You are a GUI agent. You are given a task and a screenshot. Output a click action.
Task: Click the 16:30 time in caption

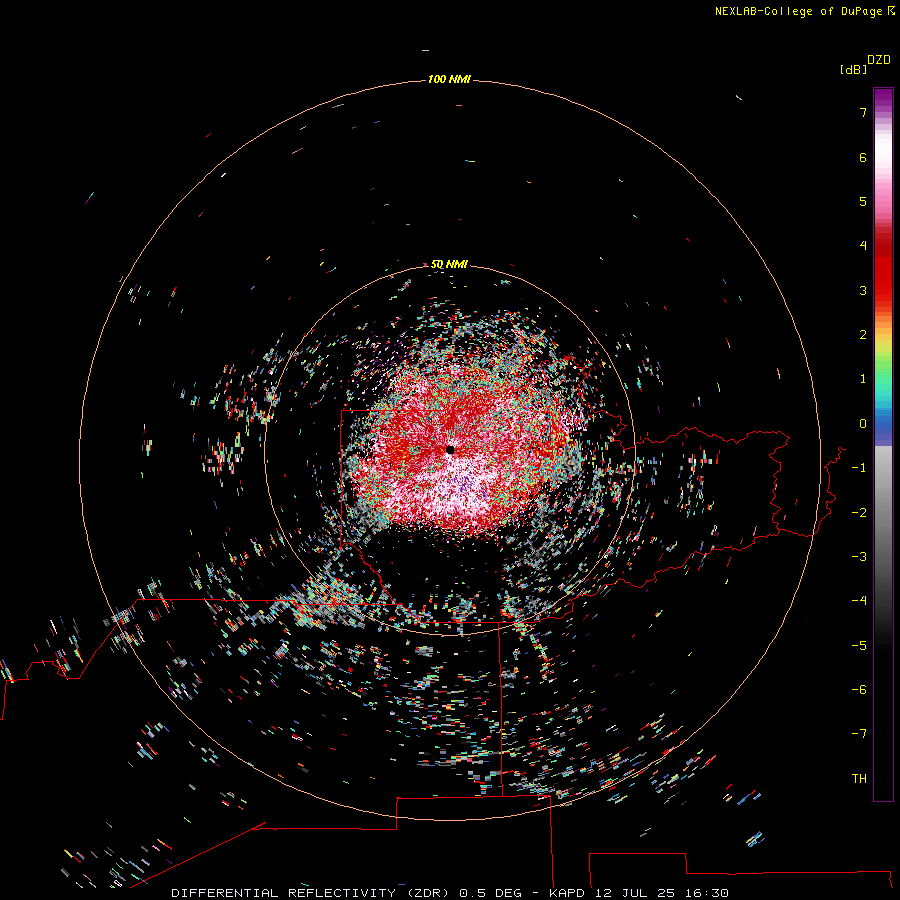708,893
